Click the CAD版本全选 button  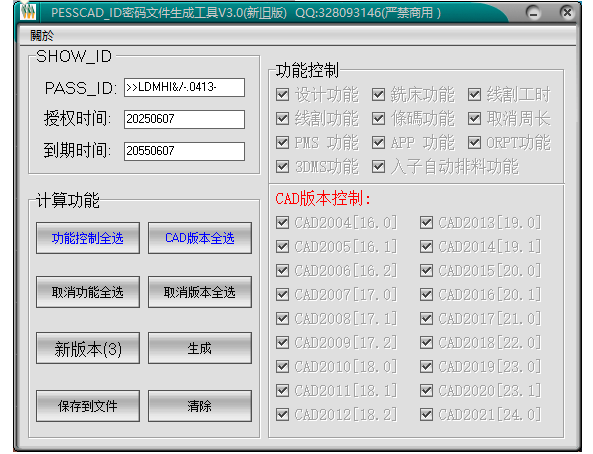point(200,238)
